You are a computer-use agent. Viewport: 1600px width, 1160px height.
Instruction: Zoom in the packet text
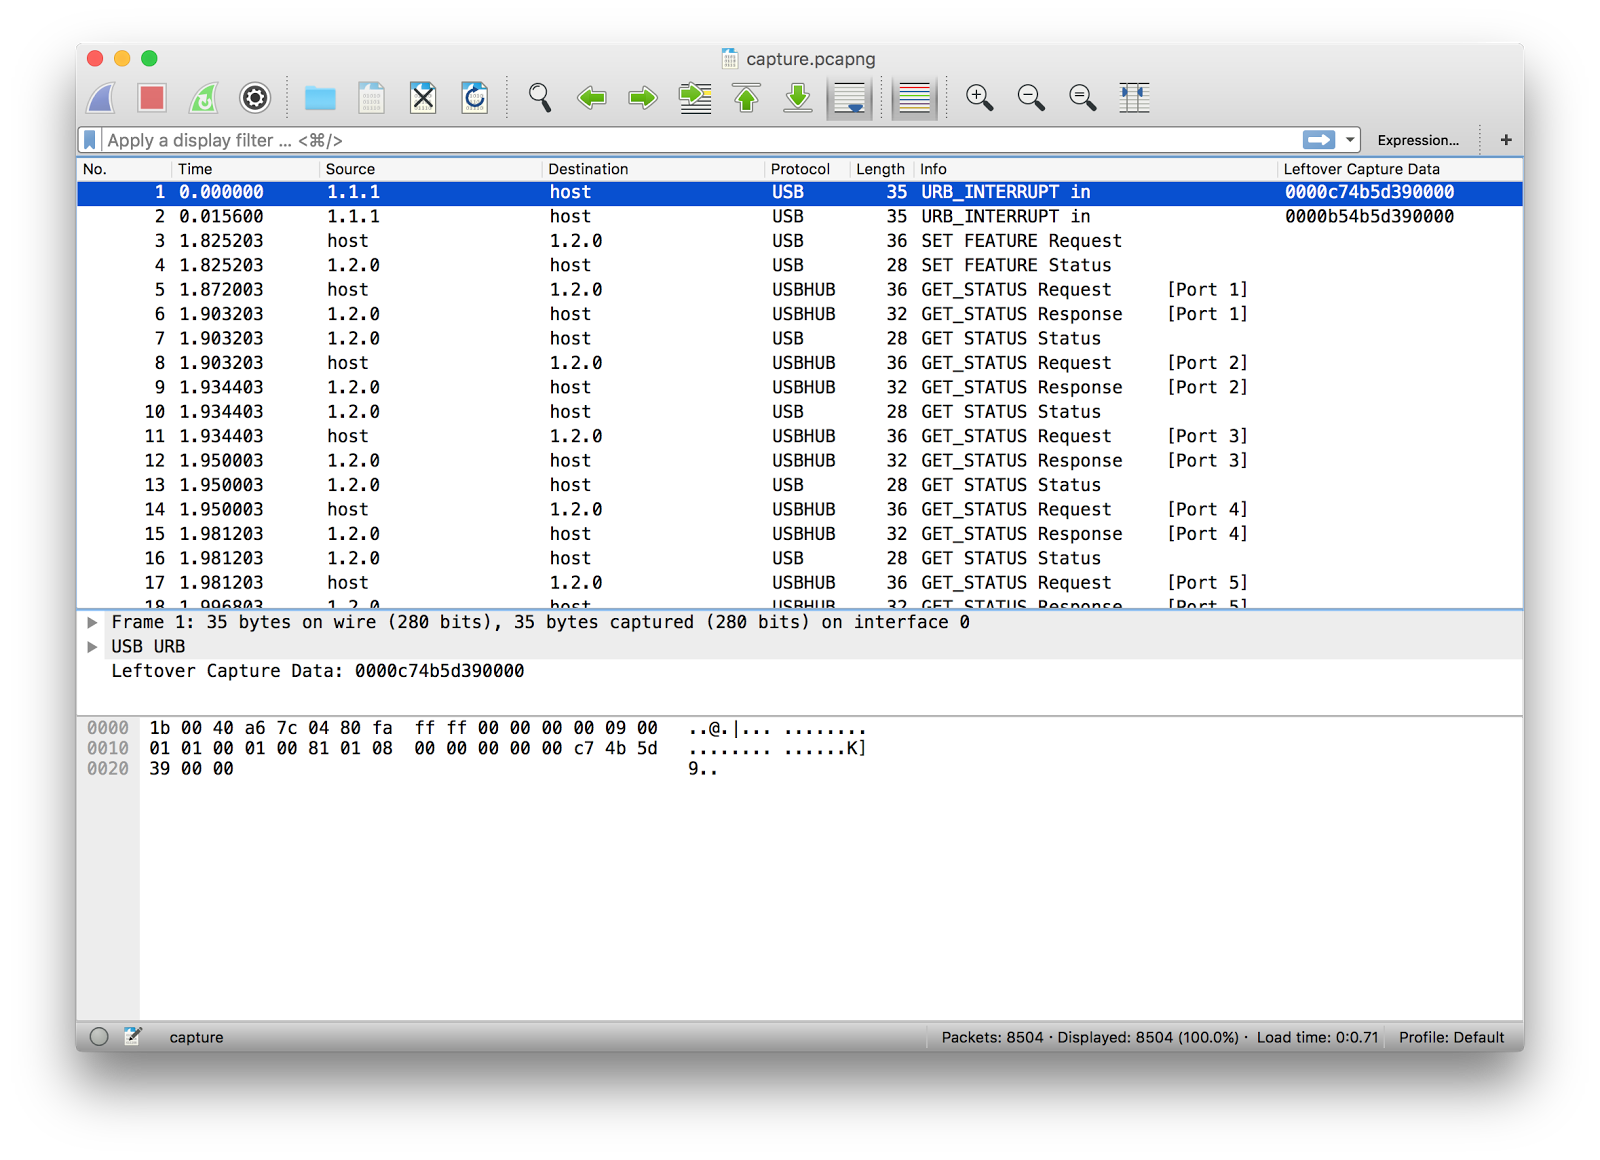coord(979,98)
